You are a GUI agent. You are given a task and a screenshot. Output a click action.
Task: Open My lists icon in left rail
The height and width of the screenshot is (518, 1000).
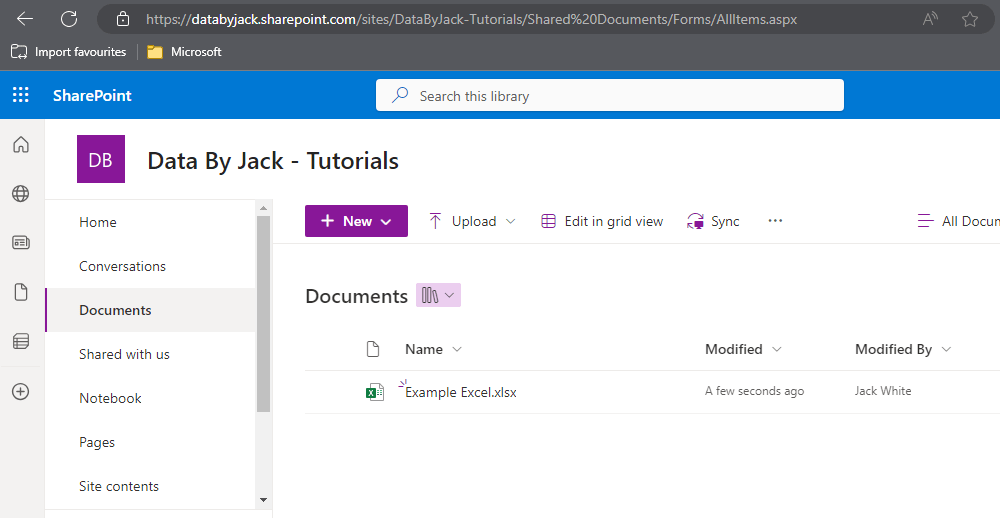[20, 342]
